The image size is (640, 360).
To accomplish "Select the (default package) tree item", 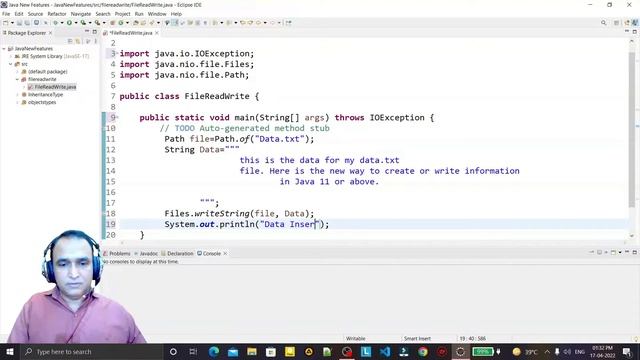I will click(x=44, y=71).
